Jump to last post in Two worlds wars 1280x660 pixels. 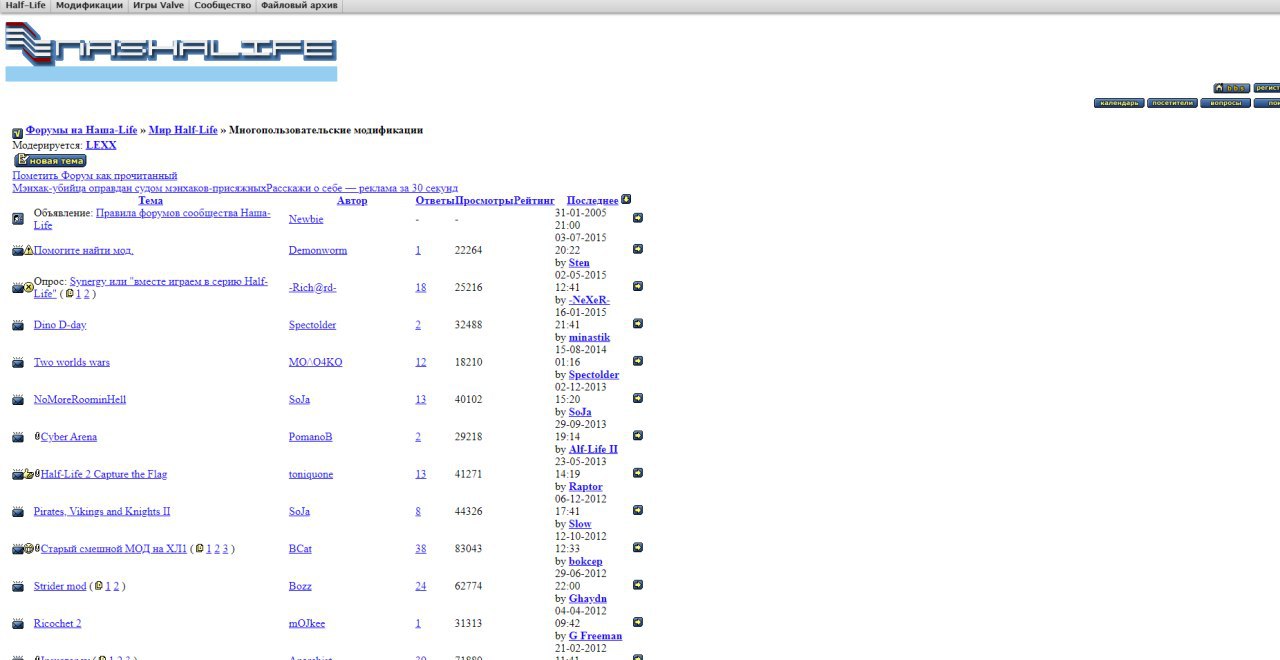coord(638,361)
